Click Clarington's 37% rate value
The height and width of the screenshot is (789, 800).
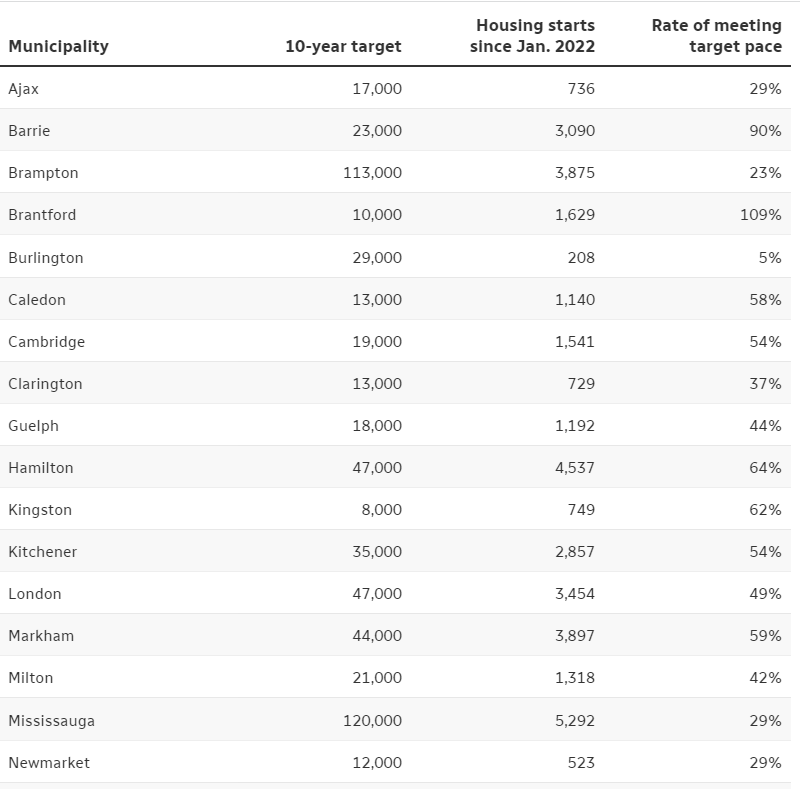765,384
